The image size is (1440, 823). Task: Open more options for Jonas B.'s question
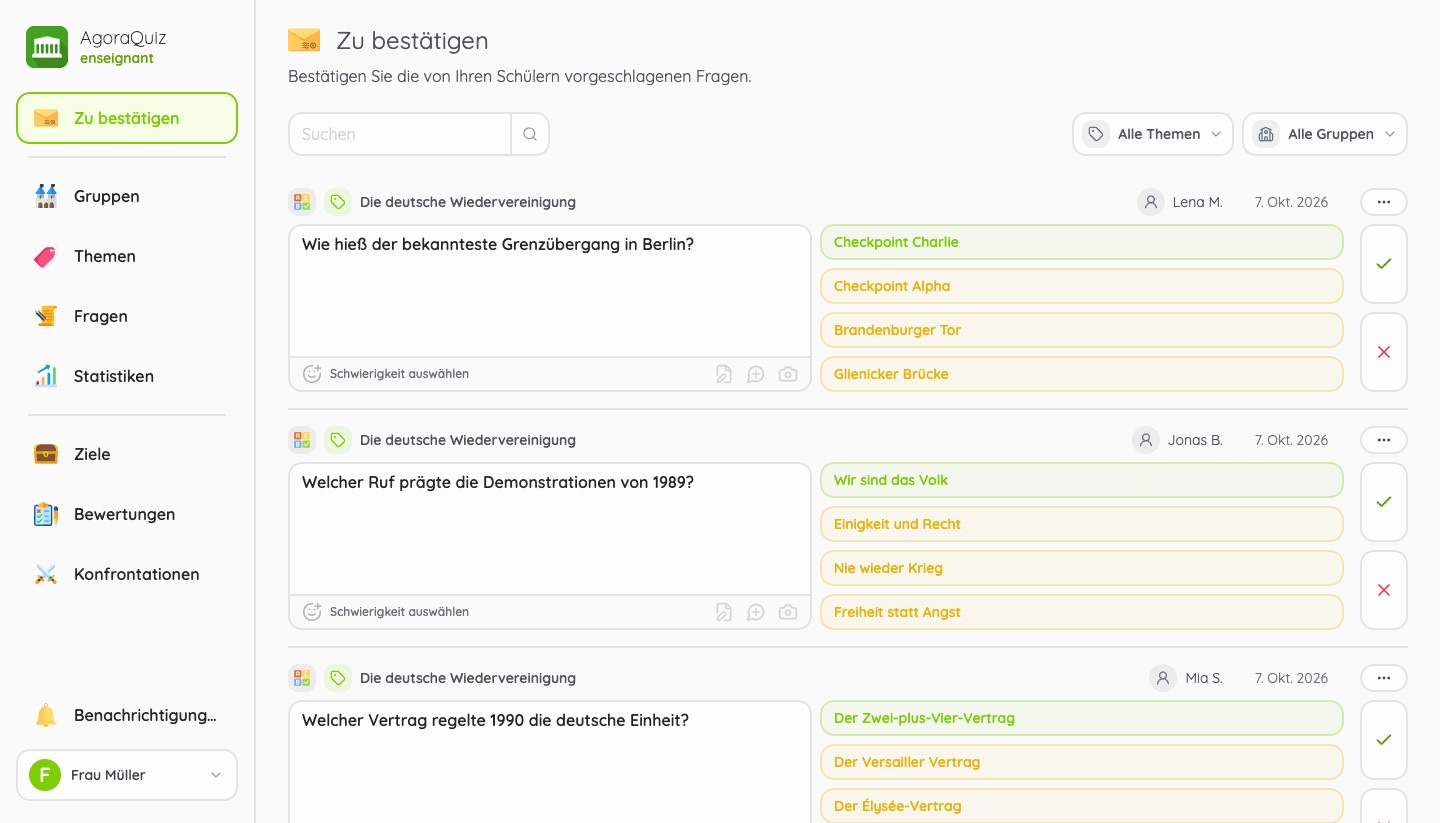(1384, 440)
